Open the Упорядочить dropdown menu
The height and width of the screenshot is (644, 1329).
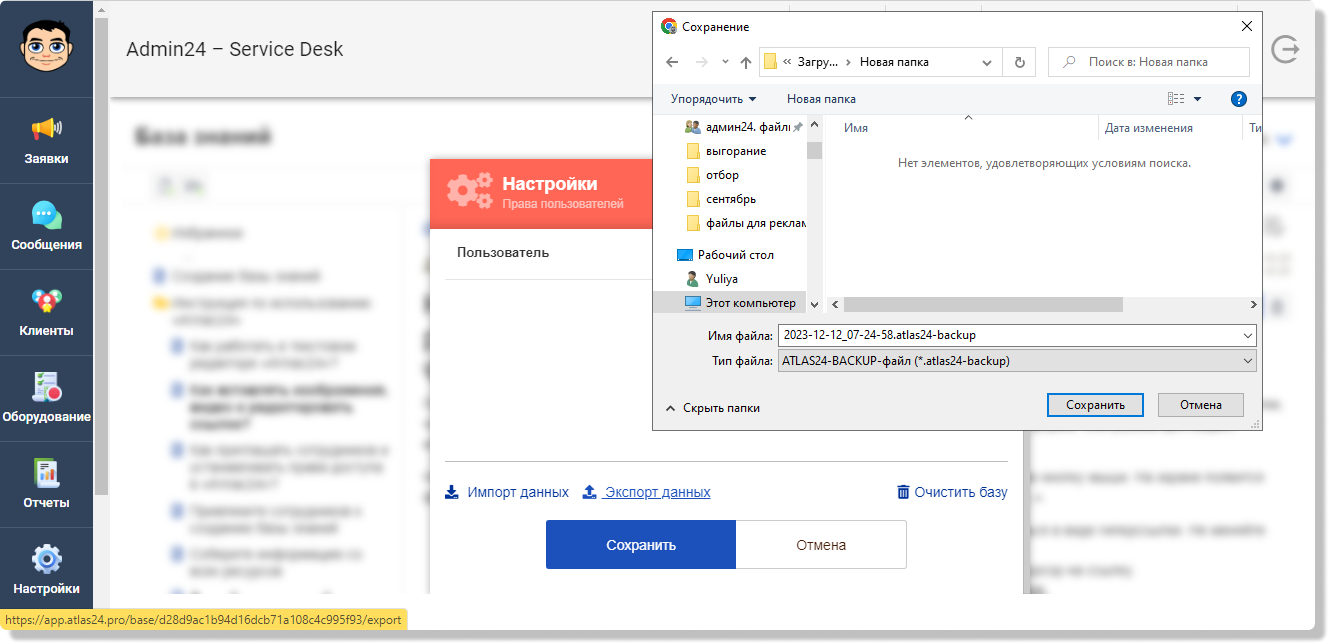pyautogui.click(x=713, y=99)
